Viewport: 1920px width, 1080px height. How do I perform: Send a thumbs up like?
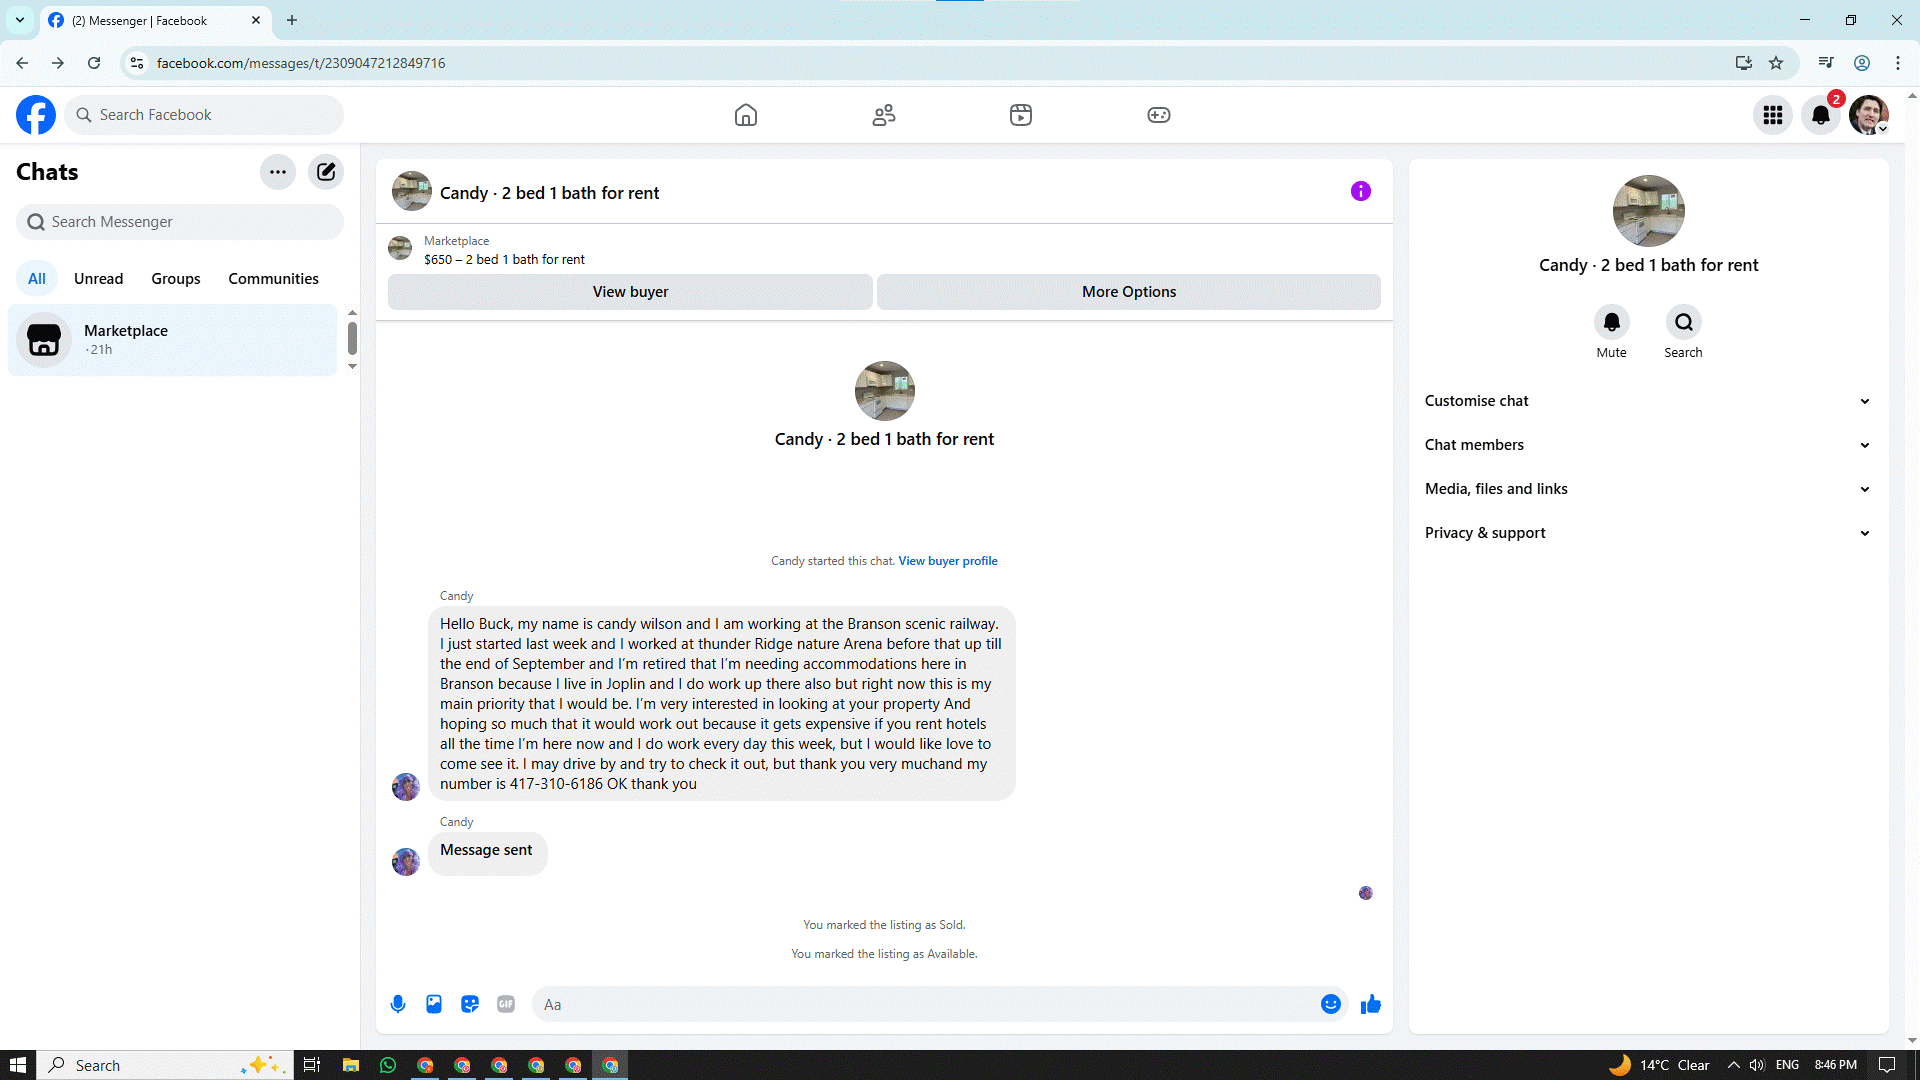pyautogui.click(x=1371, y=1004)
